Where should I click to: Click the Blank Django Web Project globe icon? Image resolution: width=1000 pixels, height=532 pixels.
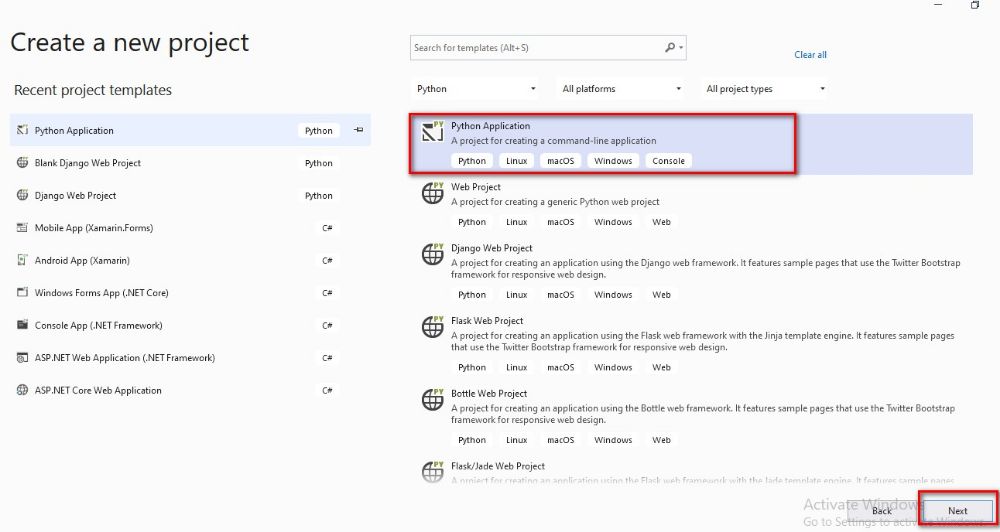click(x=22, y=163)
